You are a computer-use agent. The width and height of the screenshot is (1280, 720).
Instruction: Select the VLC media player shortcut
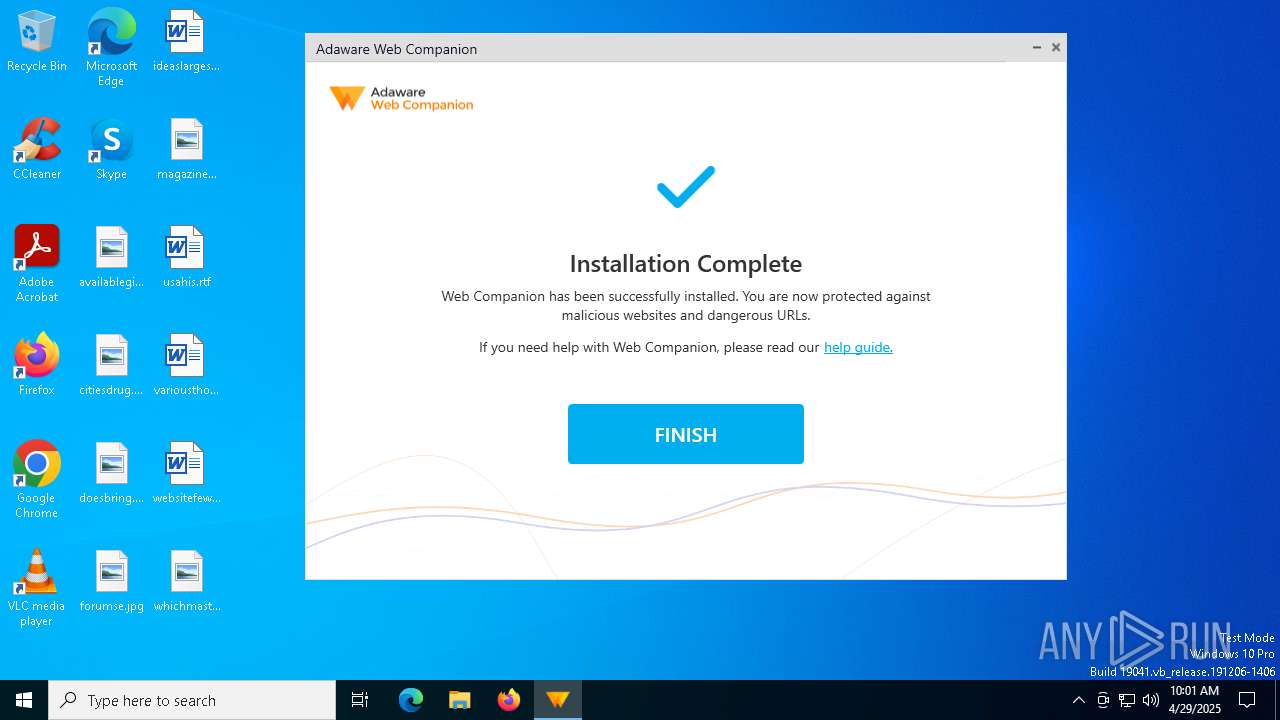pos(37,588)
